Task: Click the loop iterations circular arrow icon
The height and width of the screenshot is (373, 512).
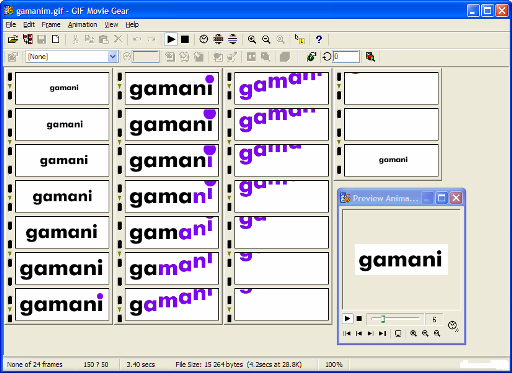Action: click(326, 57)
